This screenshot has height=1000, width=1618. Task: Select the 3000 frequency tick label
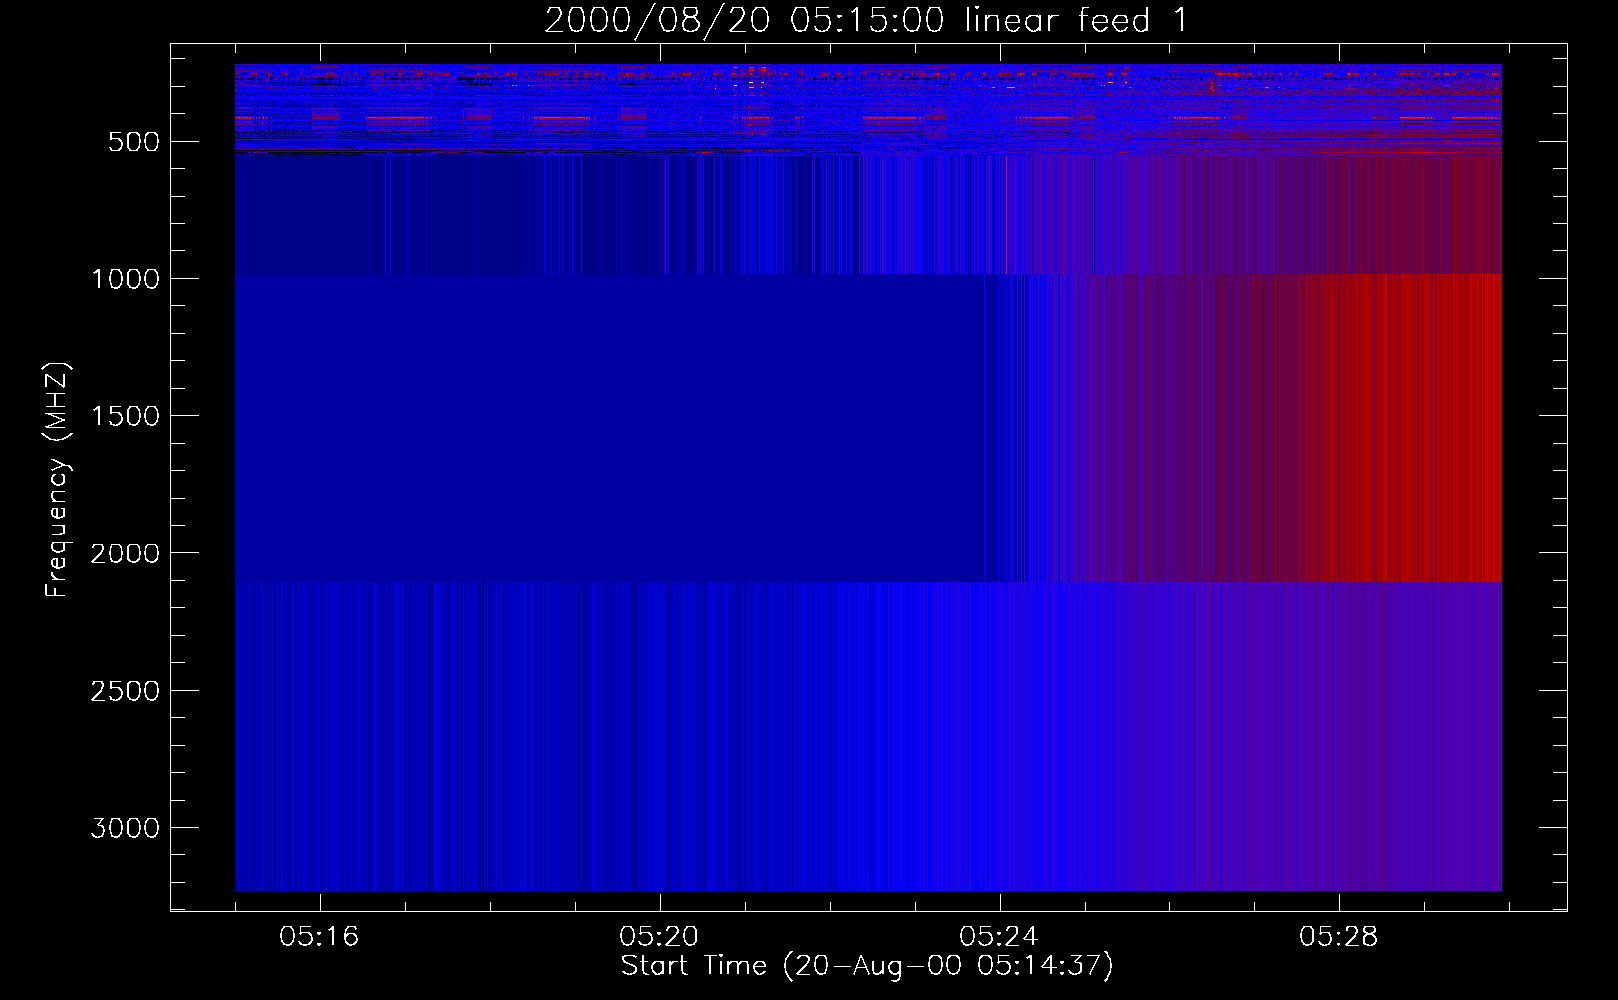pos(125,828)
